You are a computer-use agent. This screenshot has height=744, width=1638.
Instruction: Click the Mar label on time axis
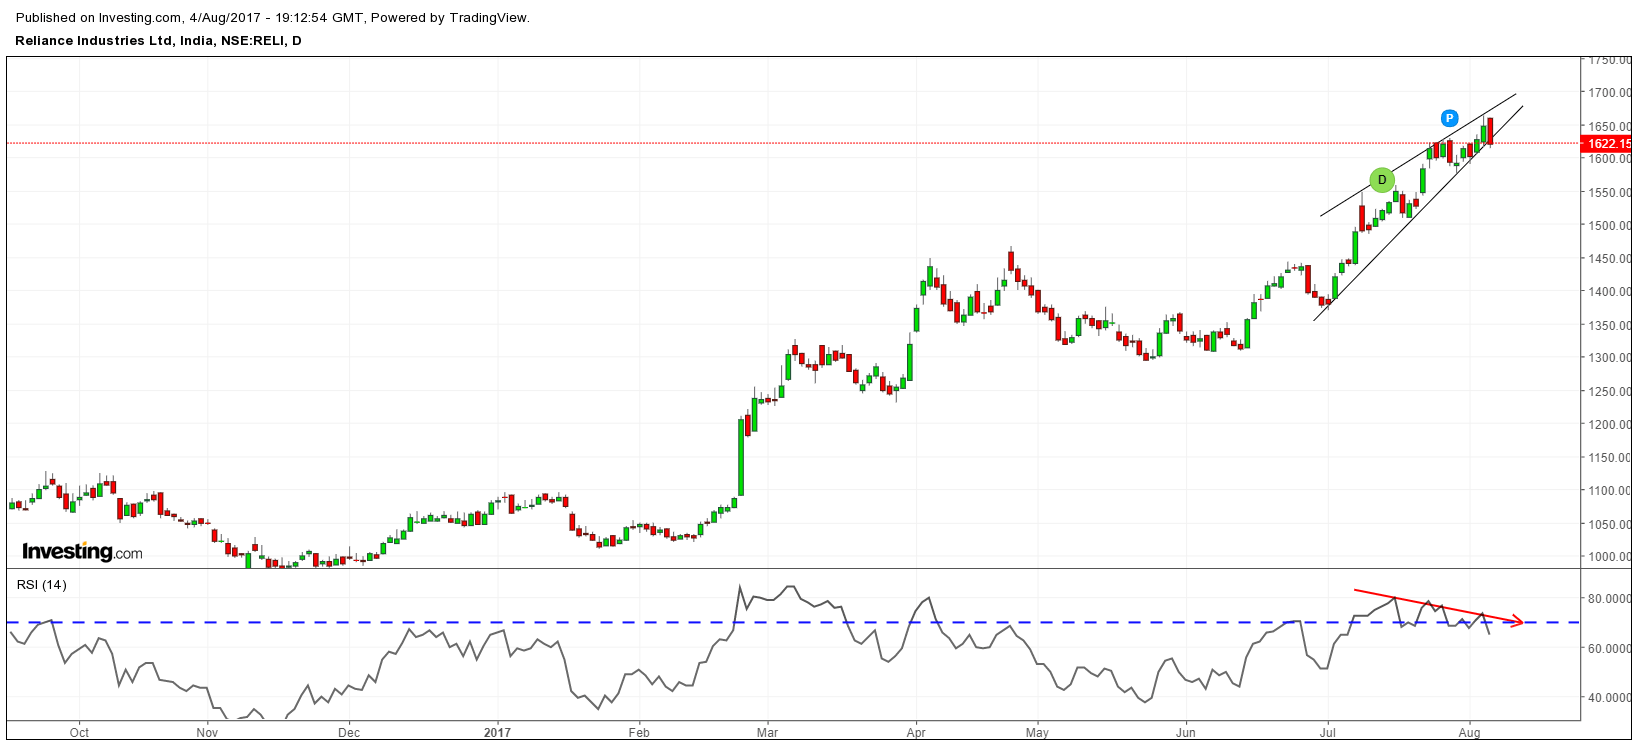point(767,732)
